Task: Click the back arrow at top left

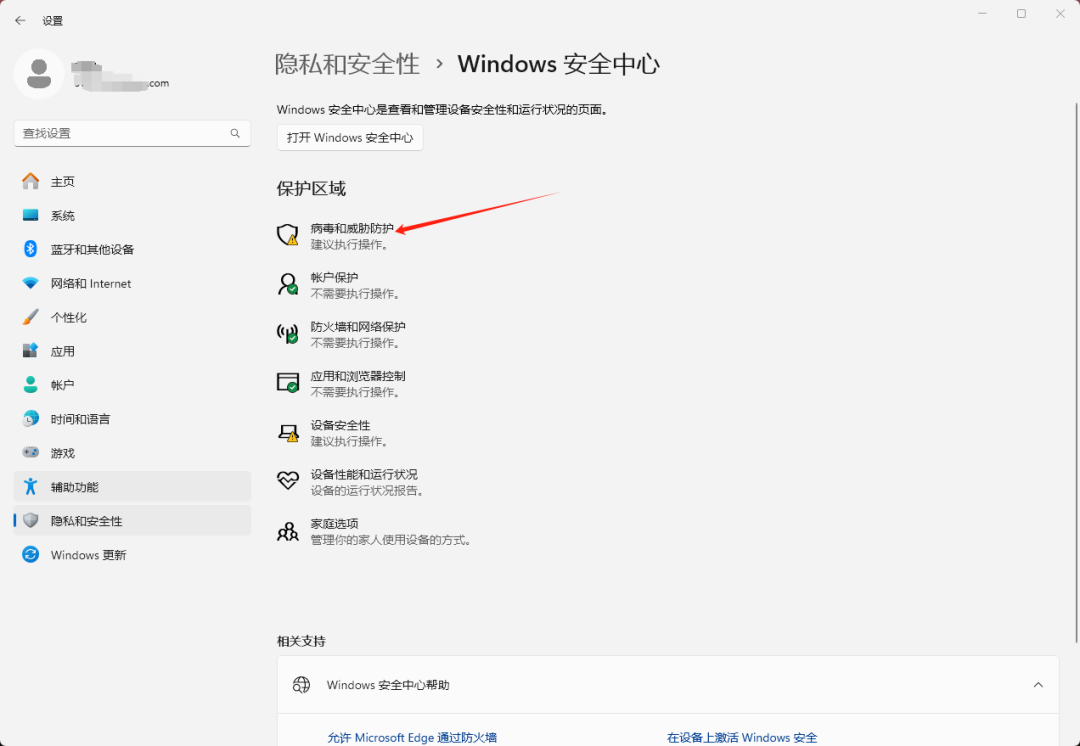Action: click(19, 19)
